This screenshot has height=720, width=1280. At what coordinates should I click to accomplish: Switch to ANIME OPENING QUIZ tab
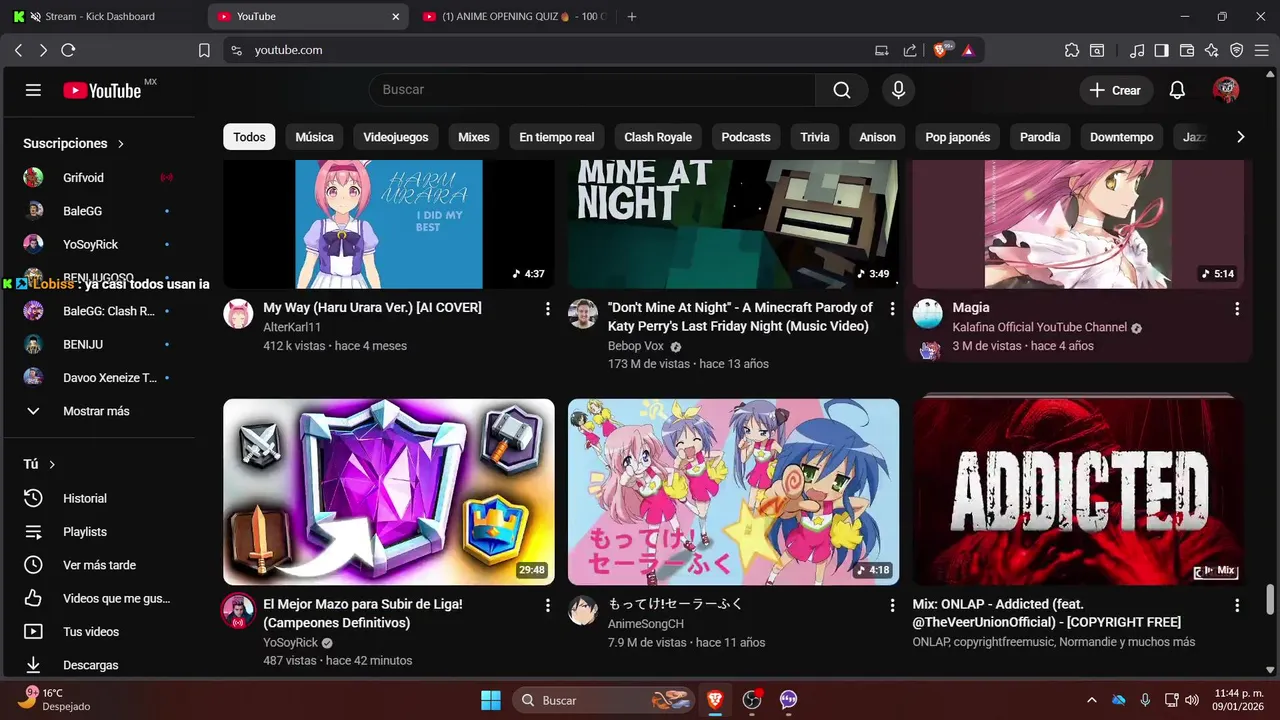(514, 16)
